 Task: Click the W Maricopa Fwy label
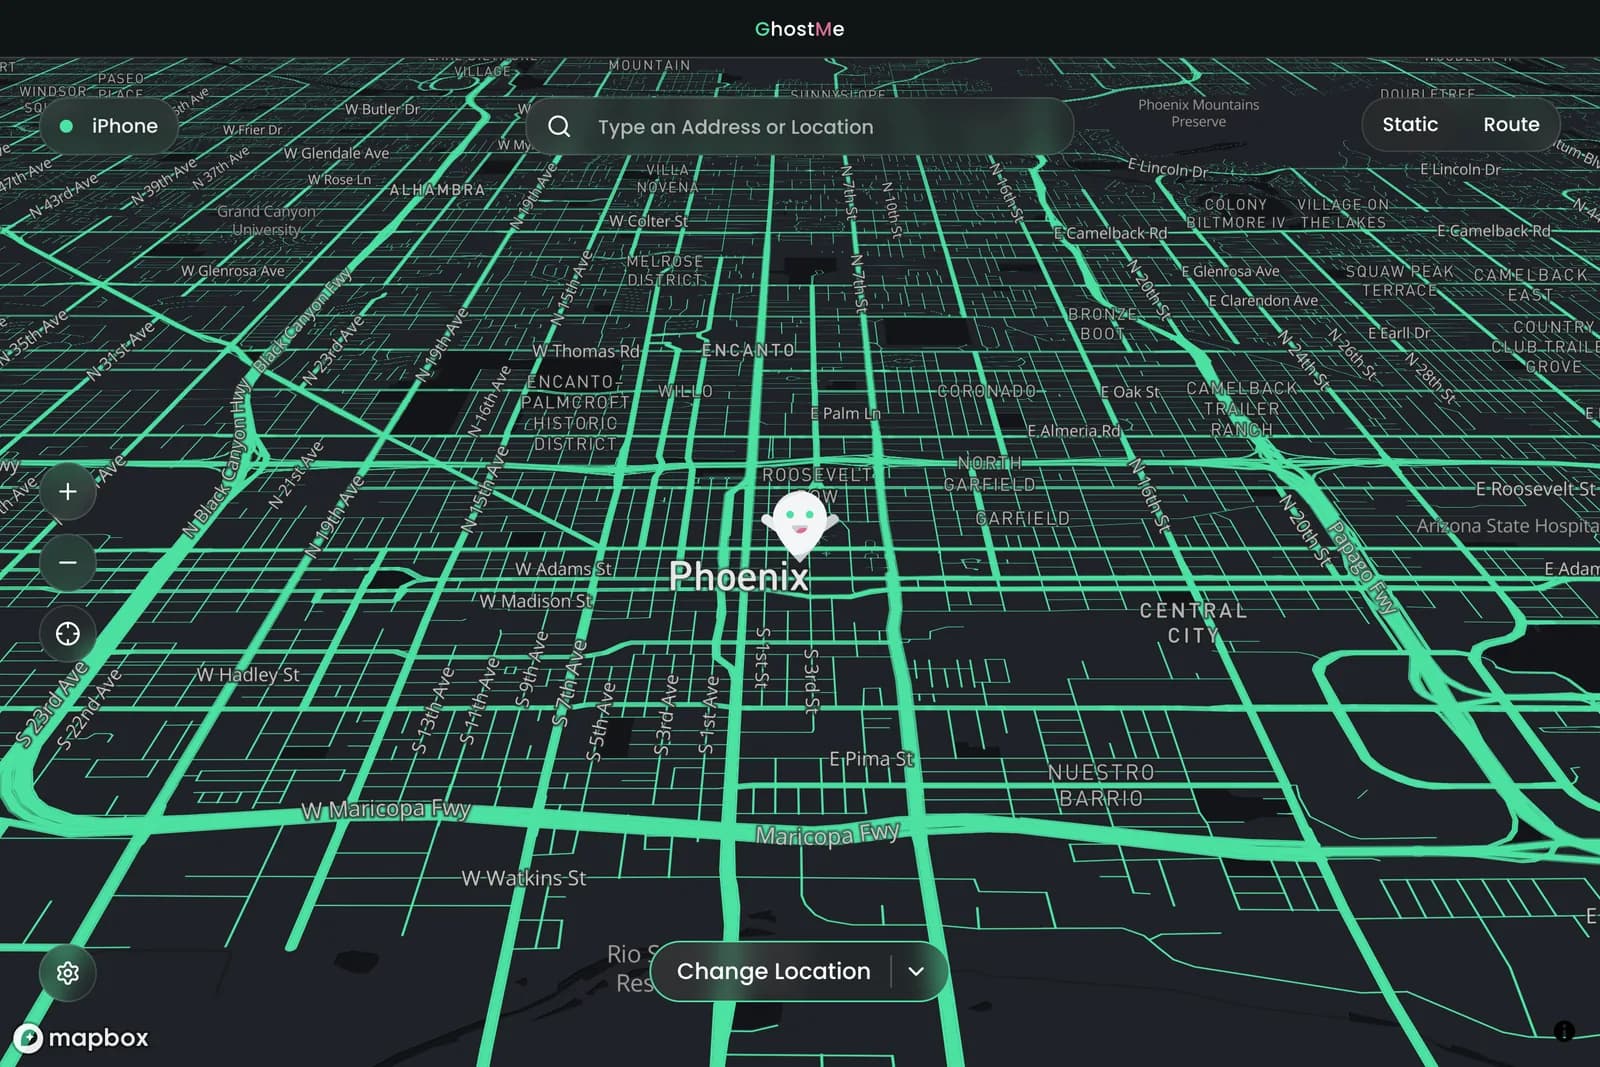tap(386, 809)
